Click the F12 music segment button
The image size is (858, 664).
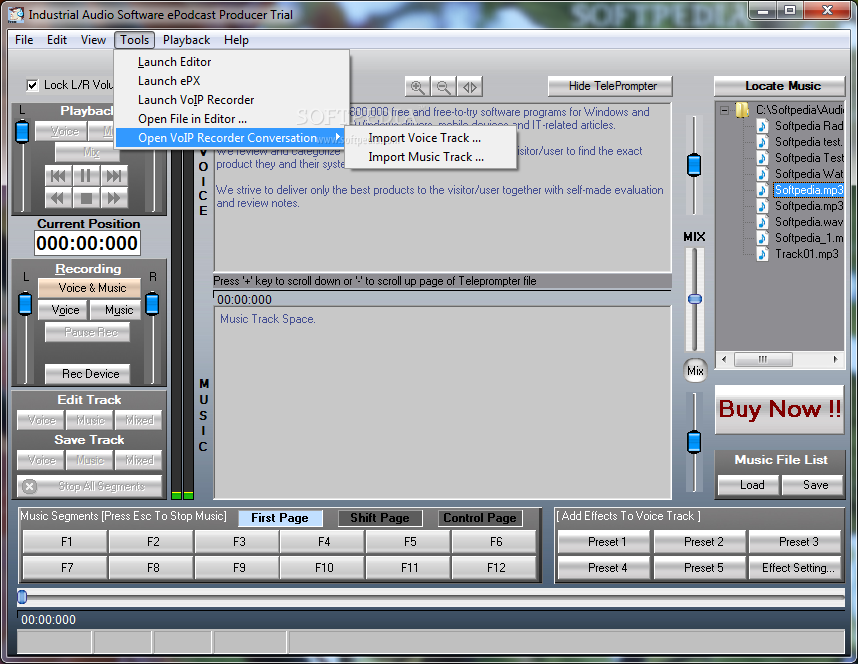(495, 568)
